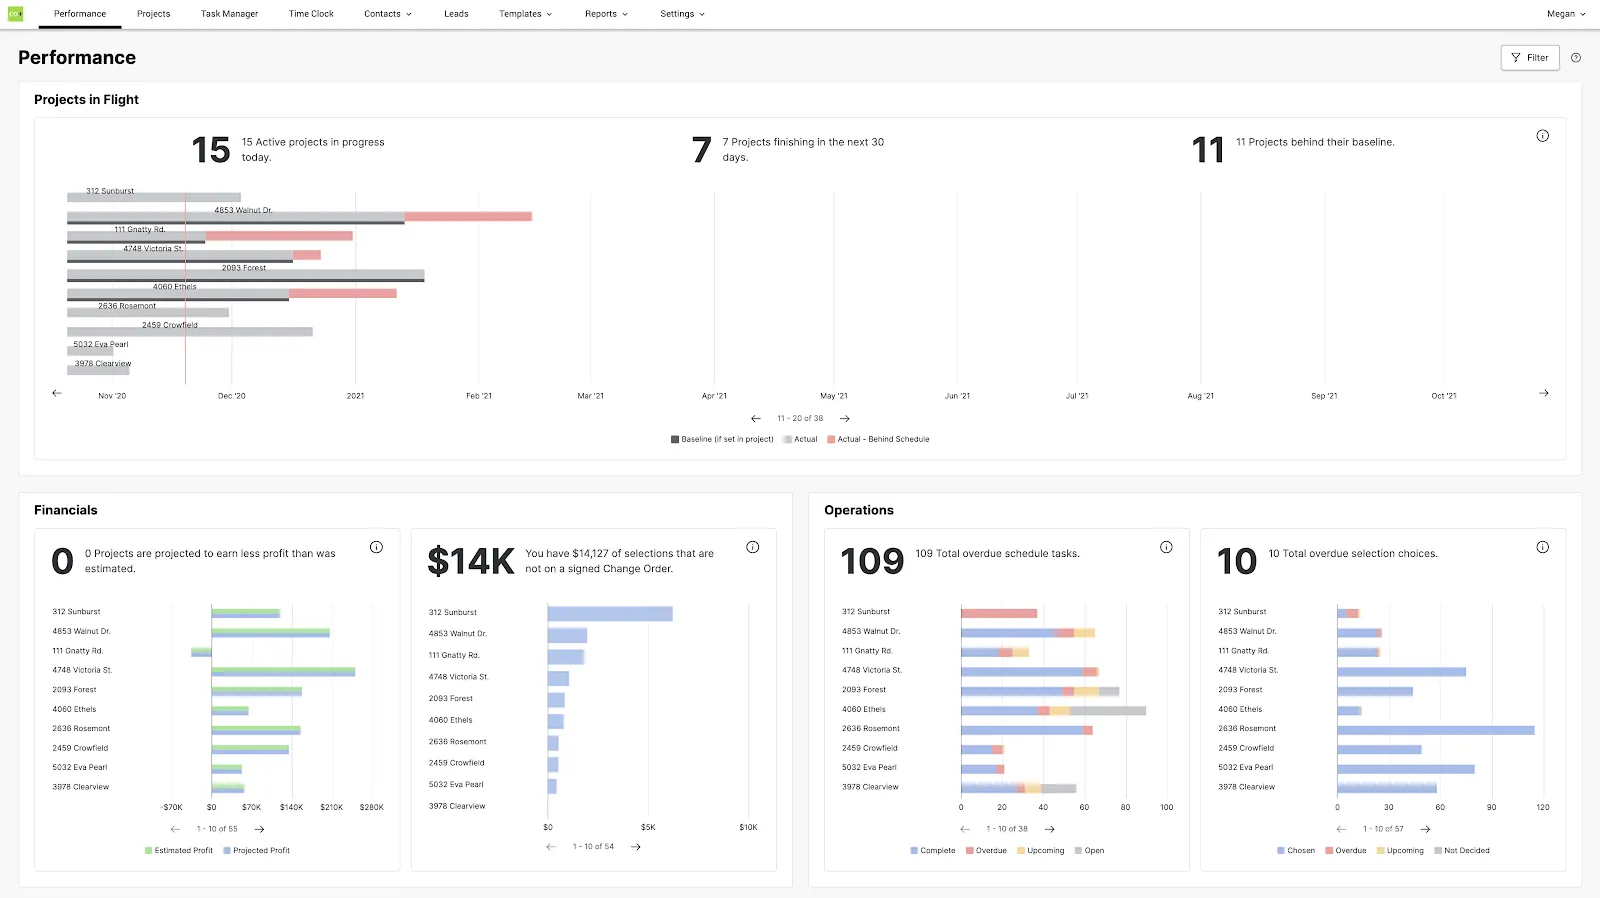Expand the Contacts dropdown menu
The height and width of the screenshot is (898, 1600).
click(x=388, y=14)
